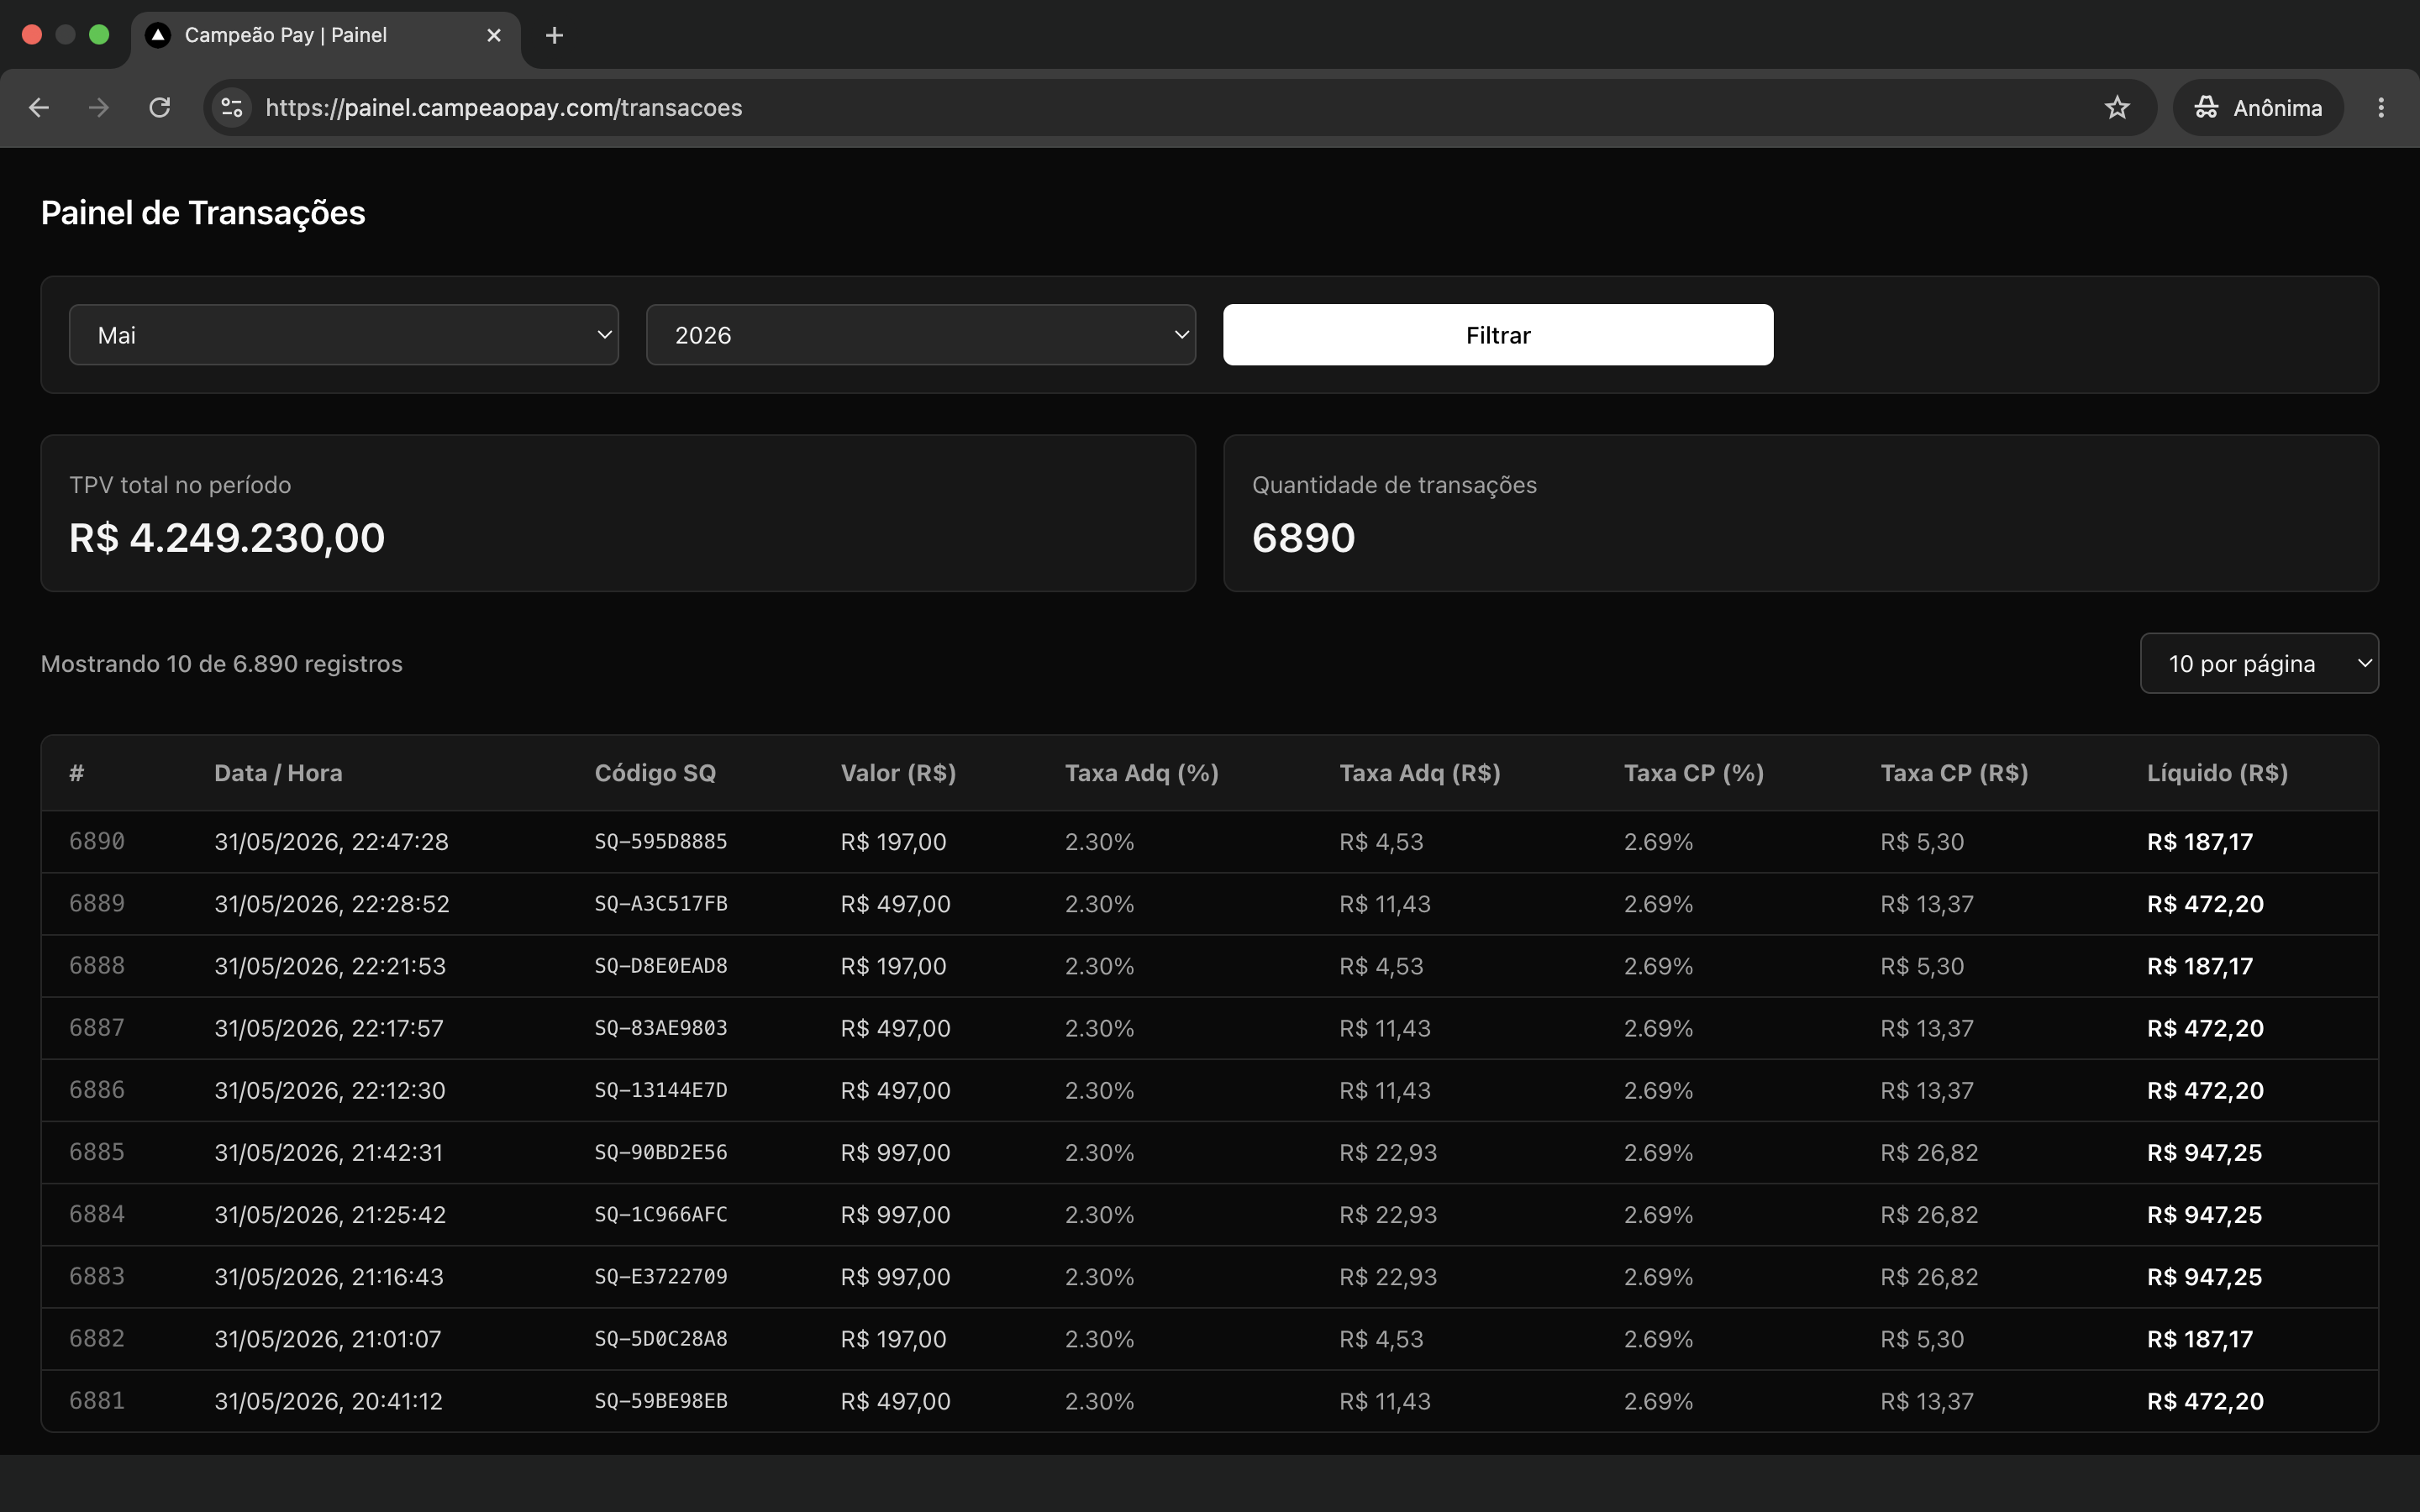This screenshot has width=2420, height=1512.
Task: Click the timestamp 31/05/2026, 22:47:28
Action: click(x=331, y=842)
